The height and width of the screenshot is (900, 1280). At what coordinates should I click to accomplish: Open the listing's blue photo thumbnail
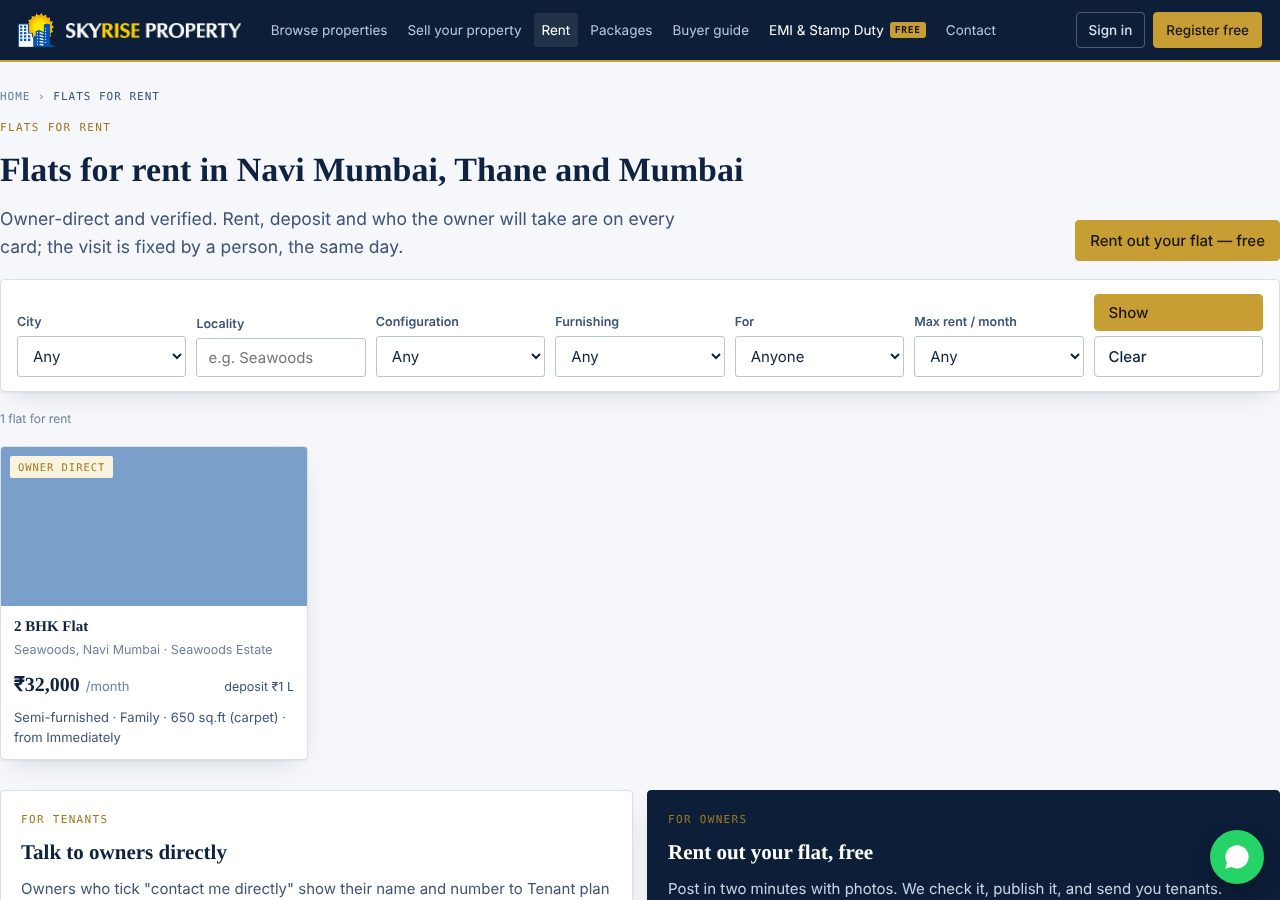click(x=154, y=526)
